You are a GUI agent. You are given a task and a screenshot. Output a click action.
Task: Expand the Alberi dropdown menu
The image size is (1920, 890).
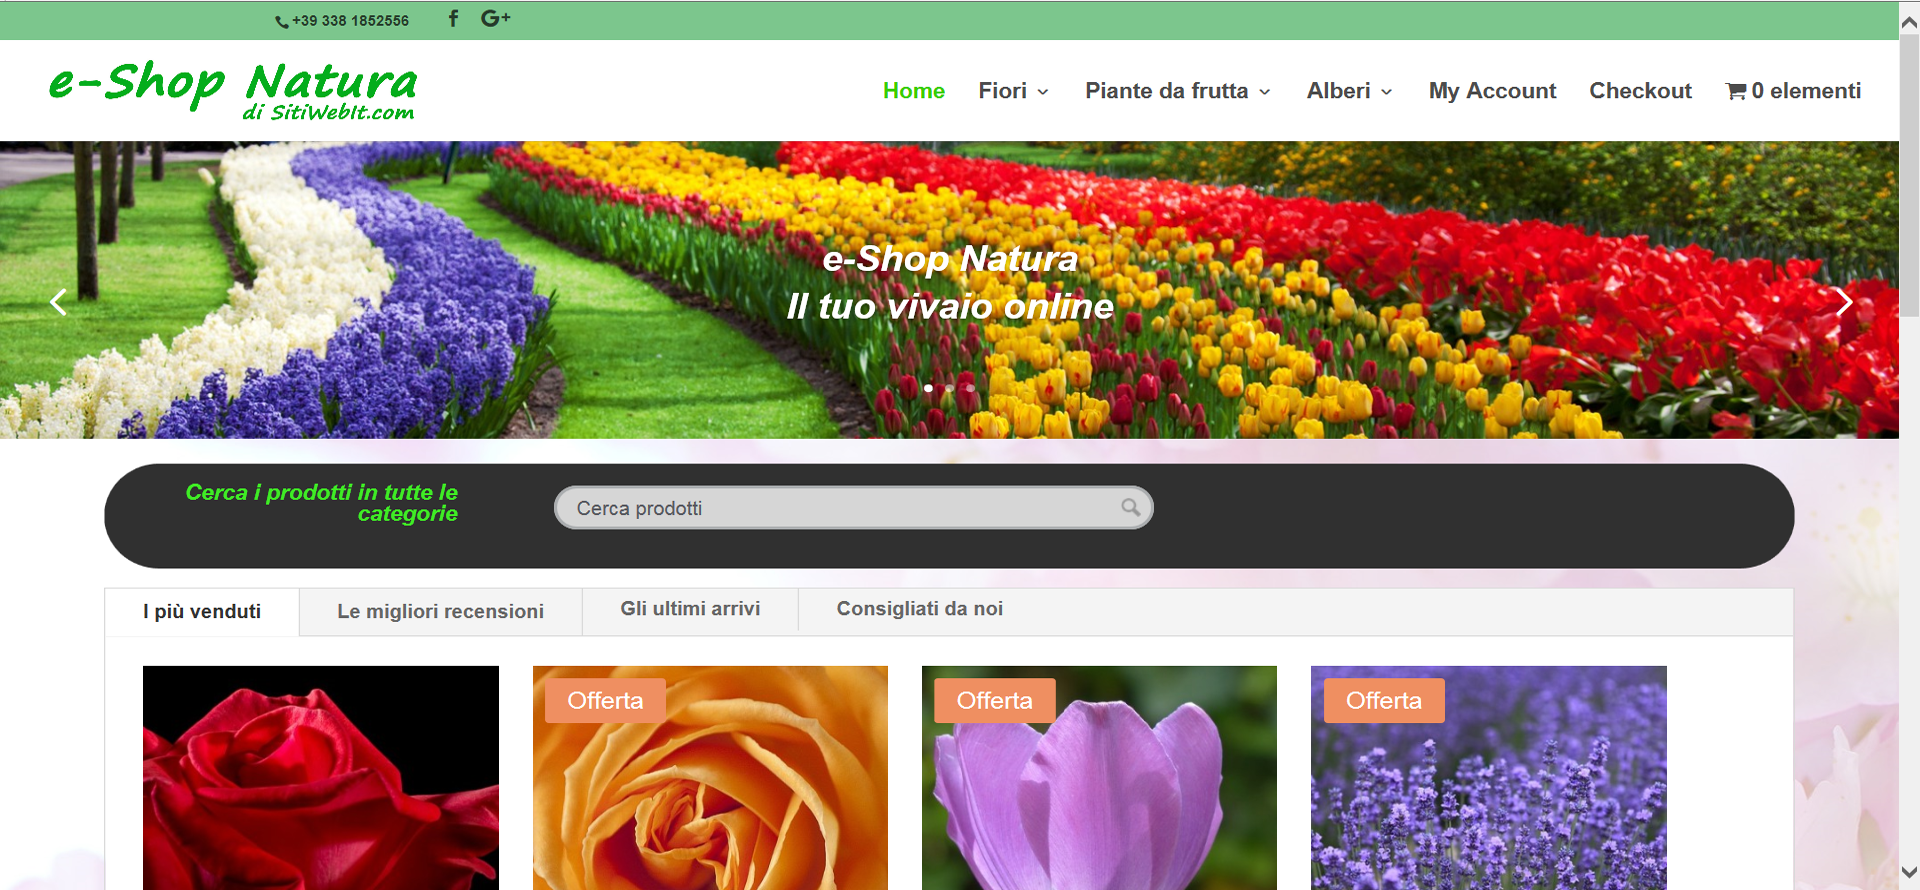tap(1349, 91)
